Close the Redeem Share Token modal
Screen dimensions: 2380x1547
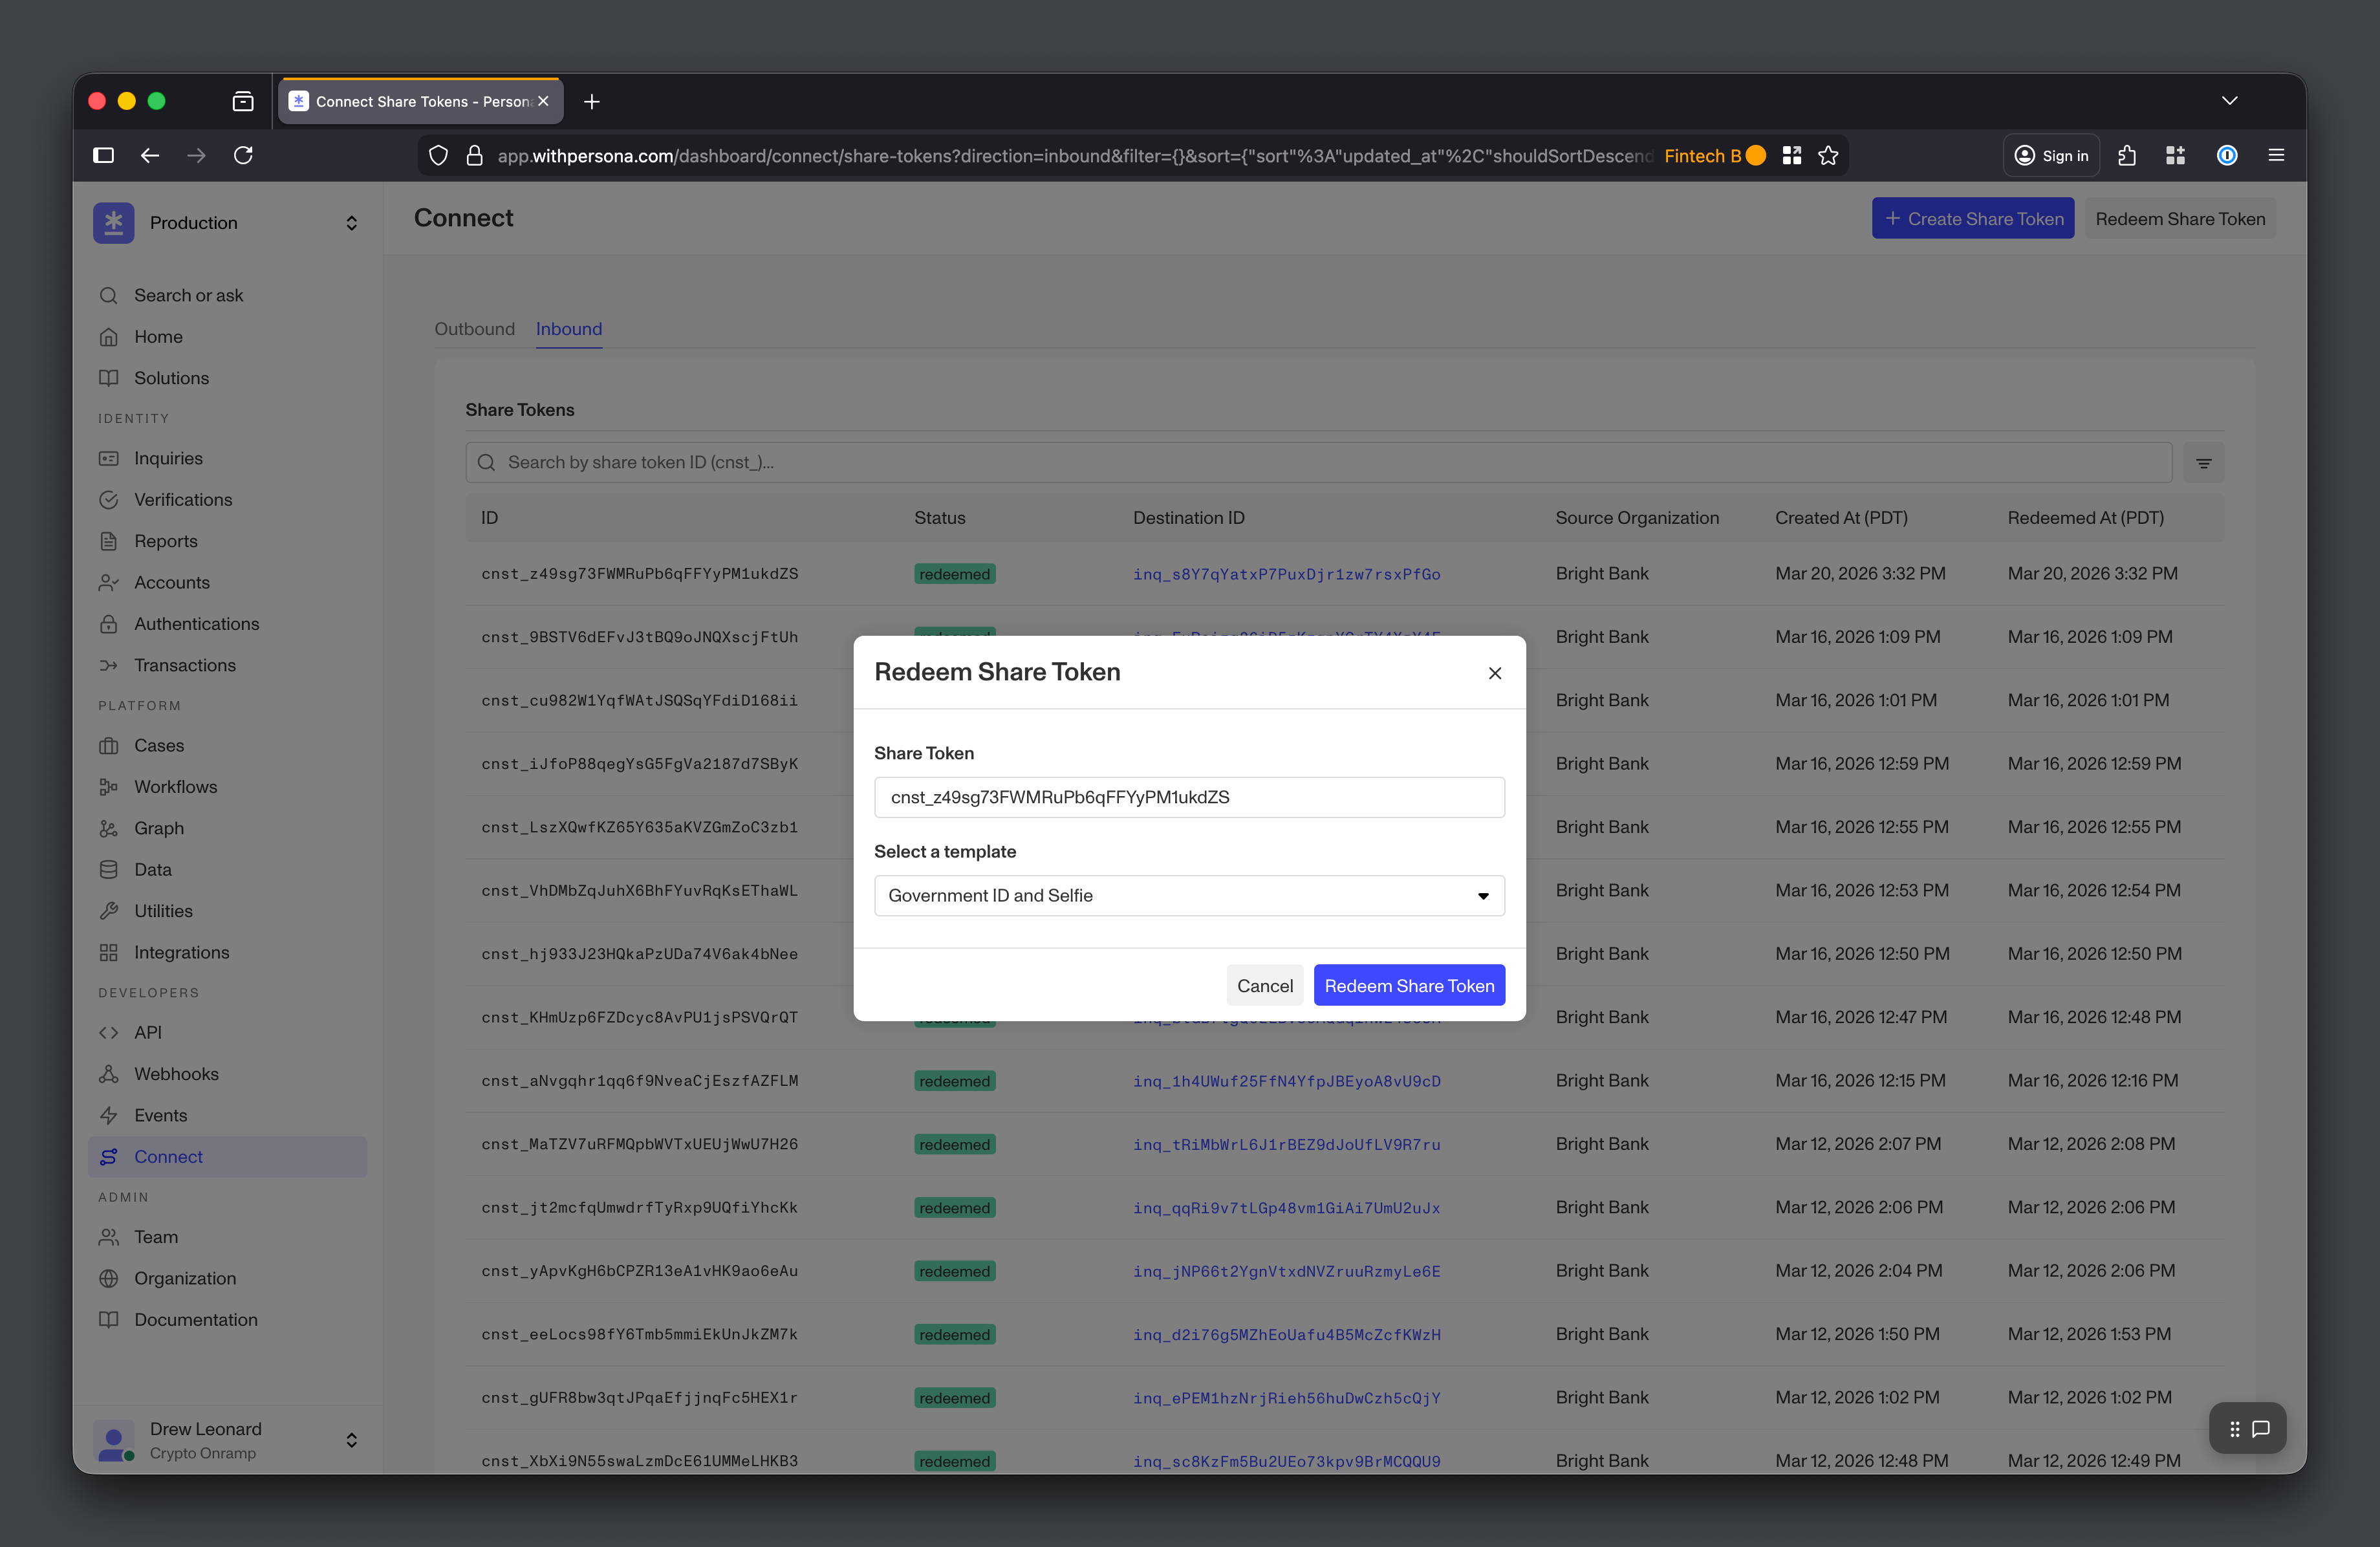(1494, 673)
